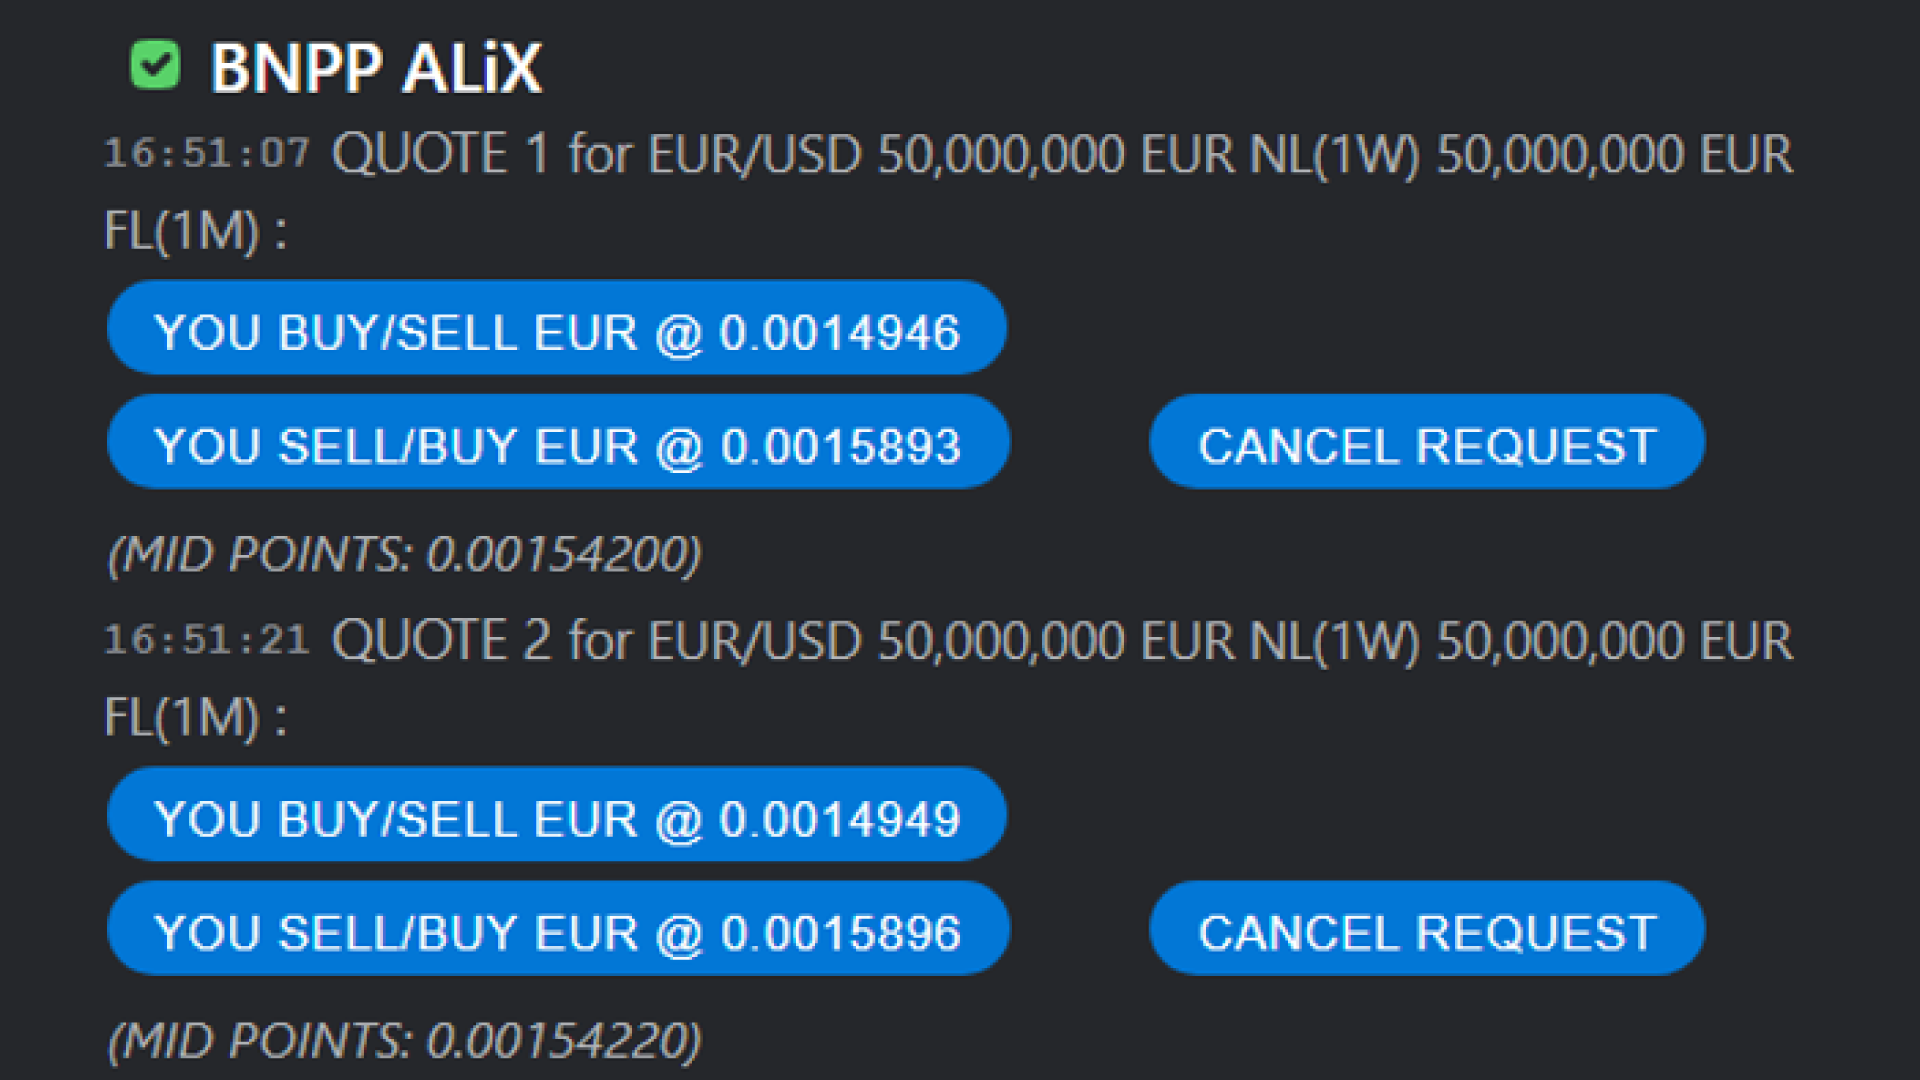The width and height of the screenshot is (1920, 1080).
Task: Click the 16:51:21 message timestamp
Action: coord(207,640)
